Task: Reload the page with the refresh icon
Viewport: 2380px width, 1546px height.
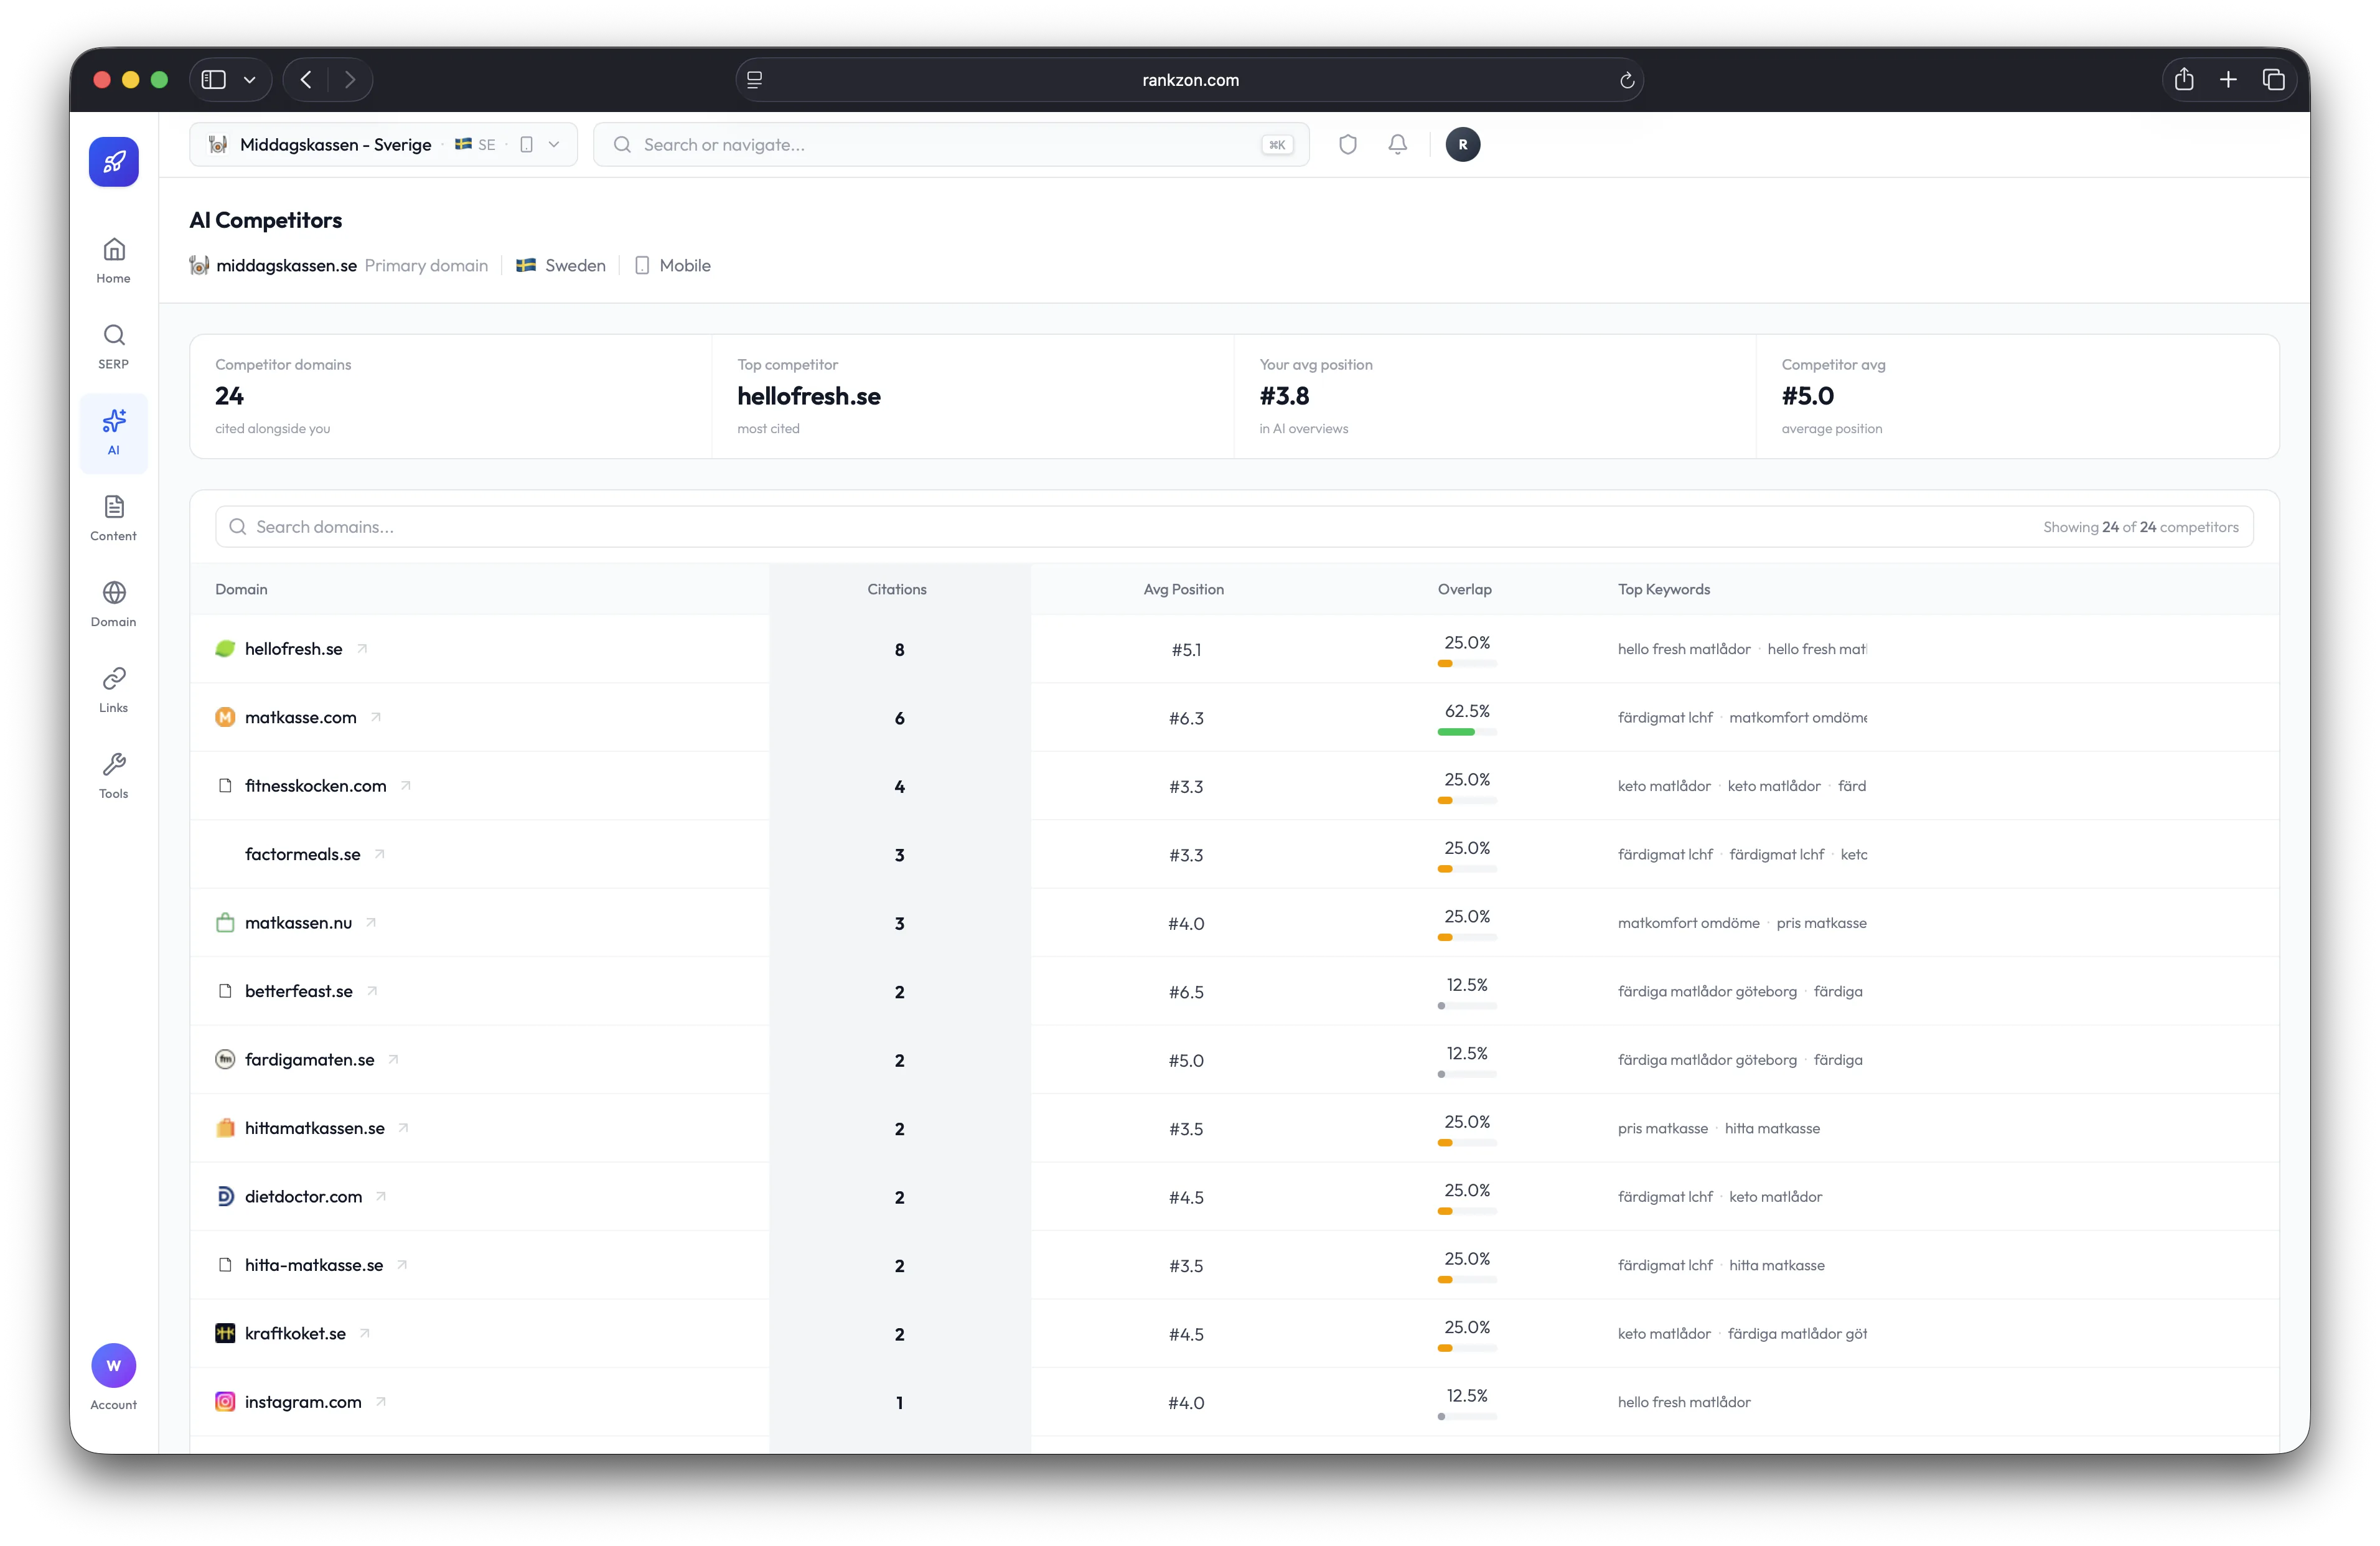Action: [x=1627, y=80]
